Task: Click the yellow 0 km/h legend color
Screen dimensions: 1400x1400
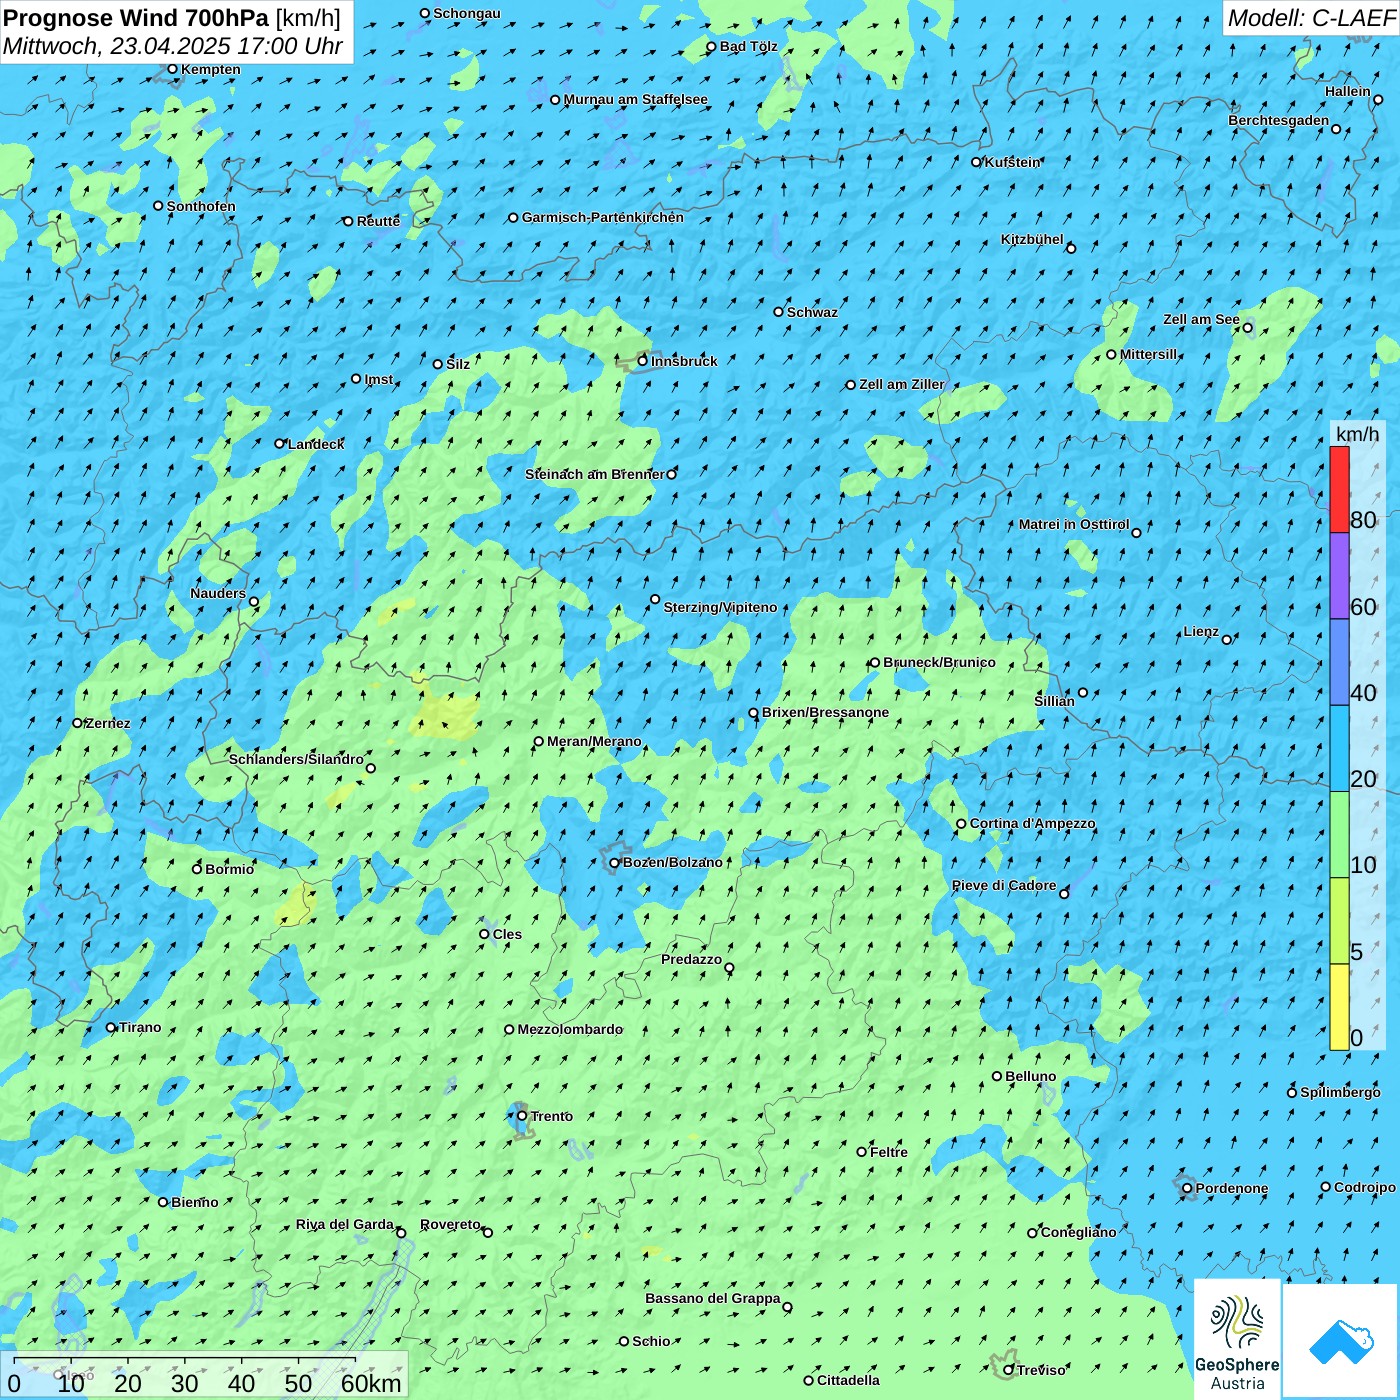Action: click(1339, 1007)
